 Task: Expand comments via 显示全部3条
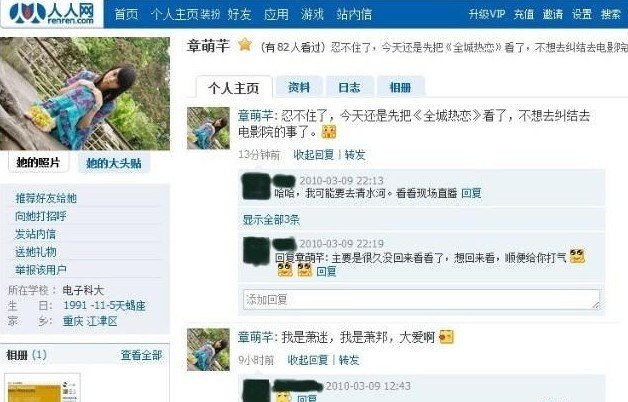coord(271,219)
